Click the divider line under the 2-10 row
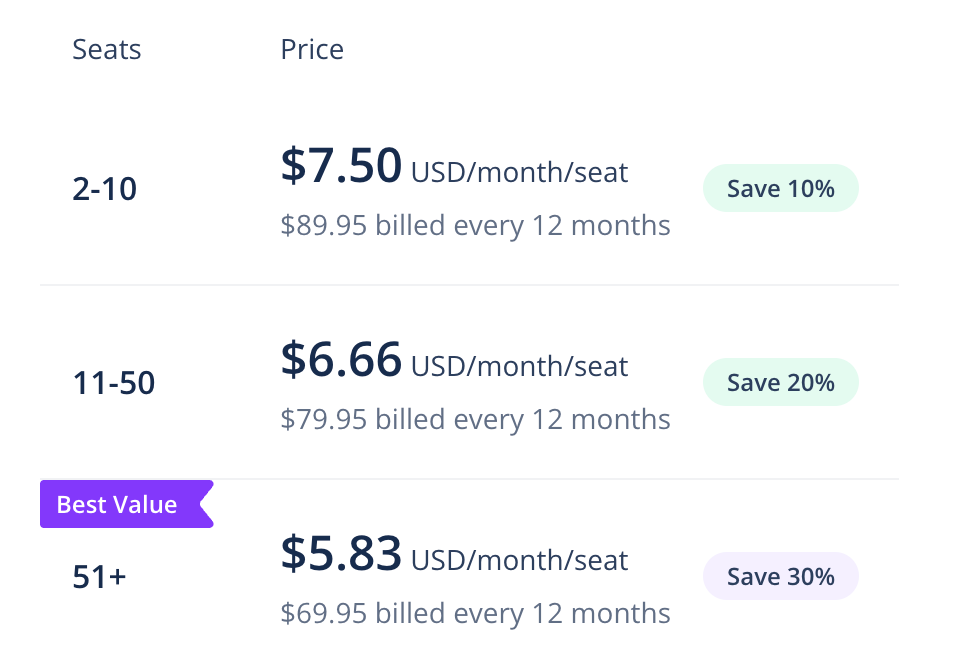 click(x=469, y=285)
